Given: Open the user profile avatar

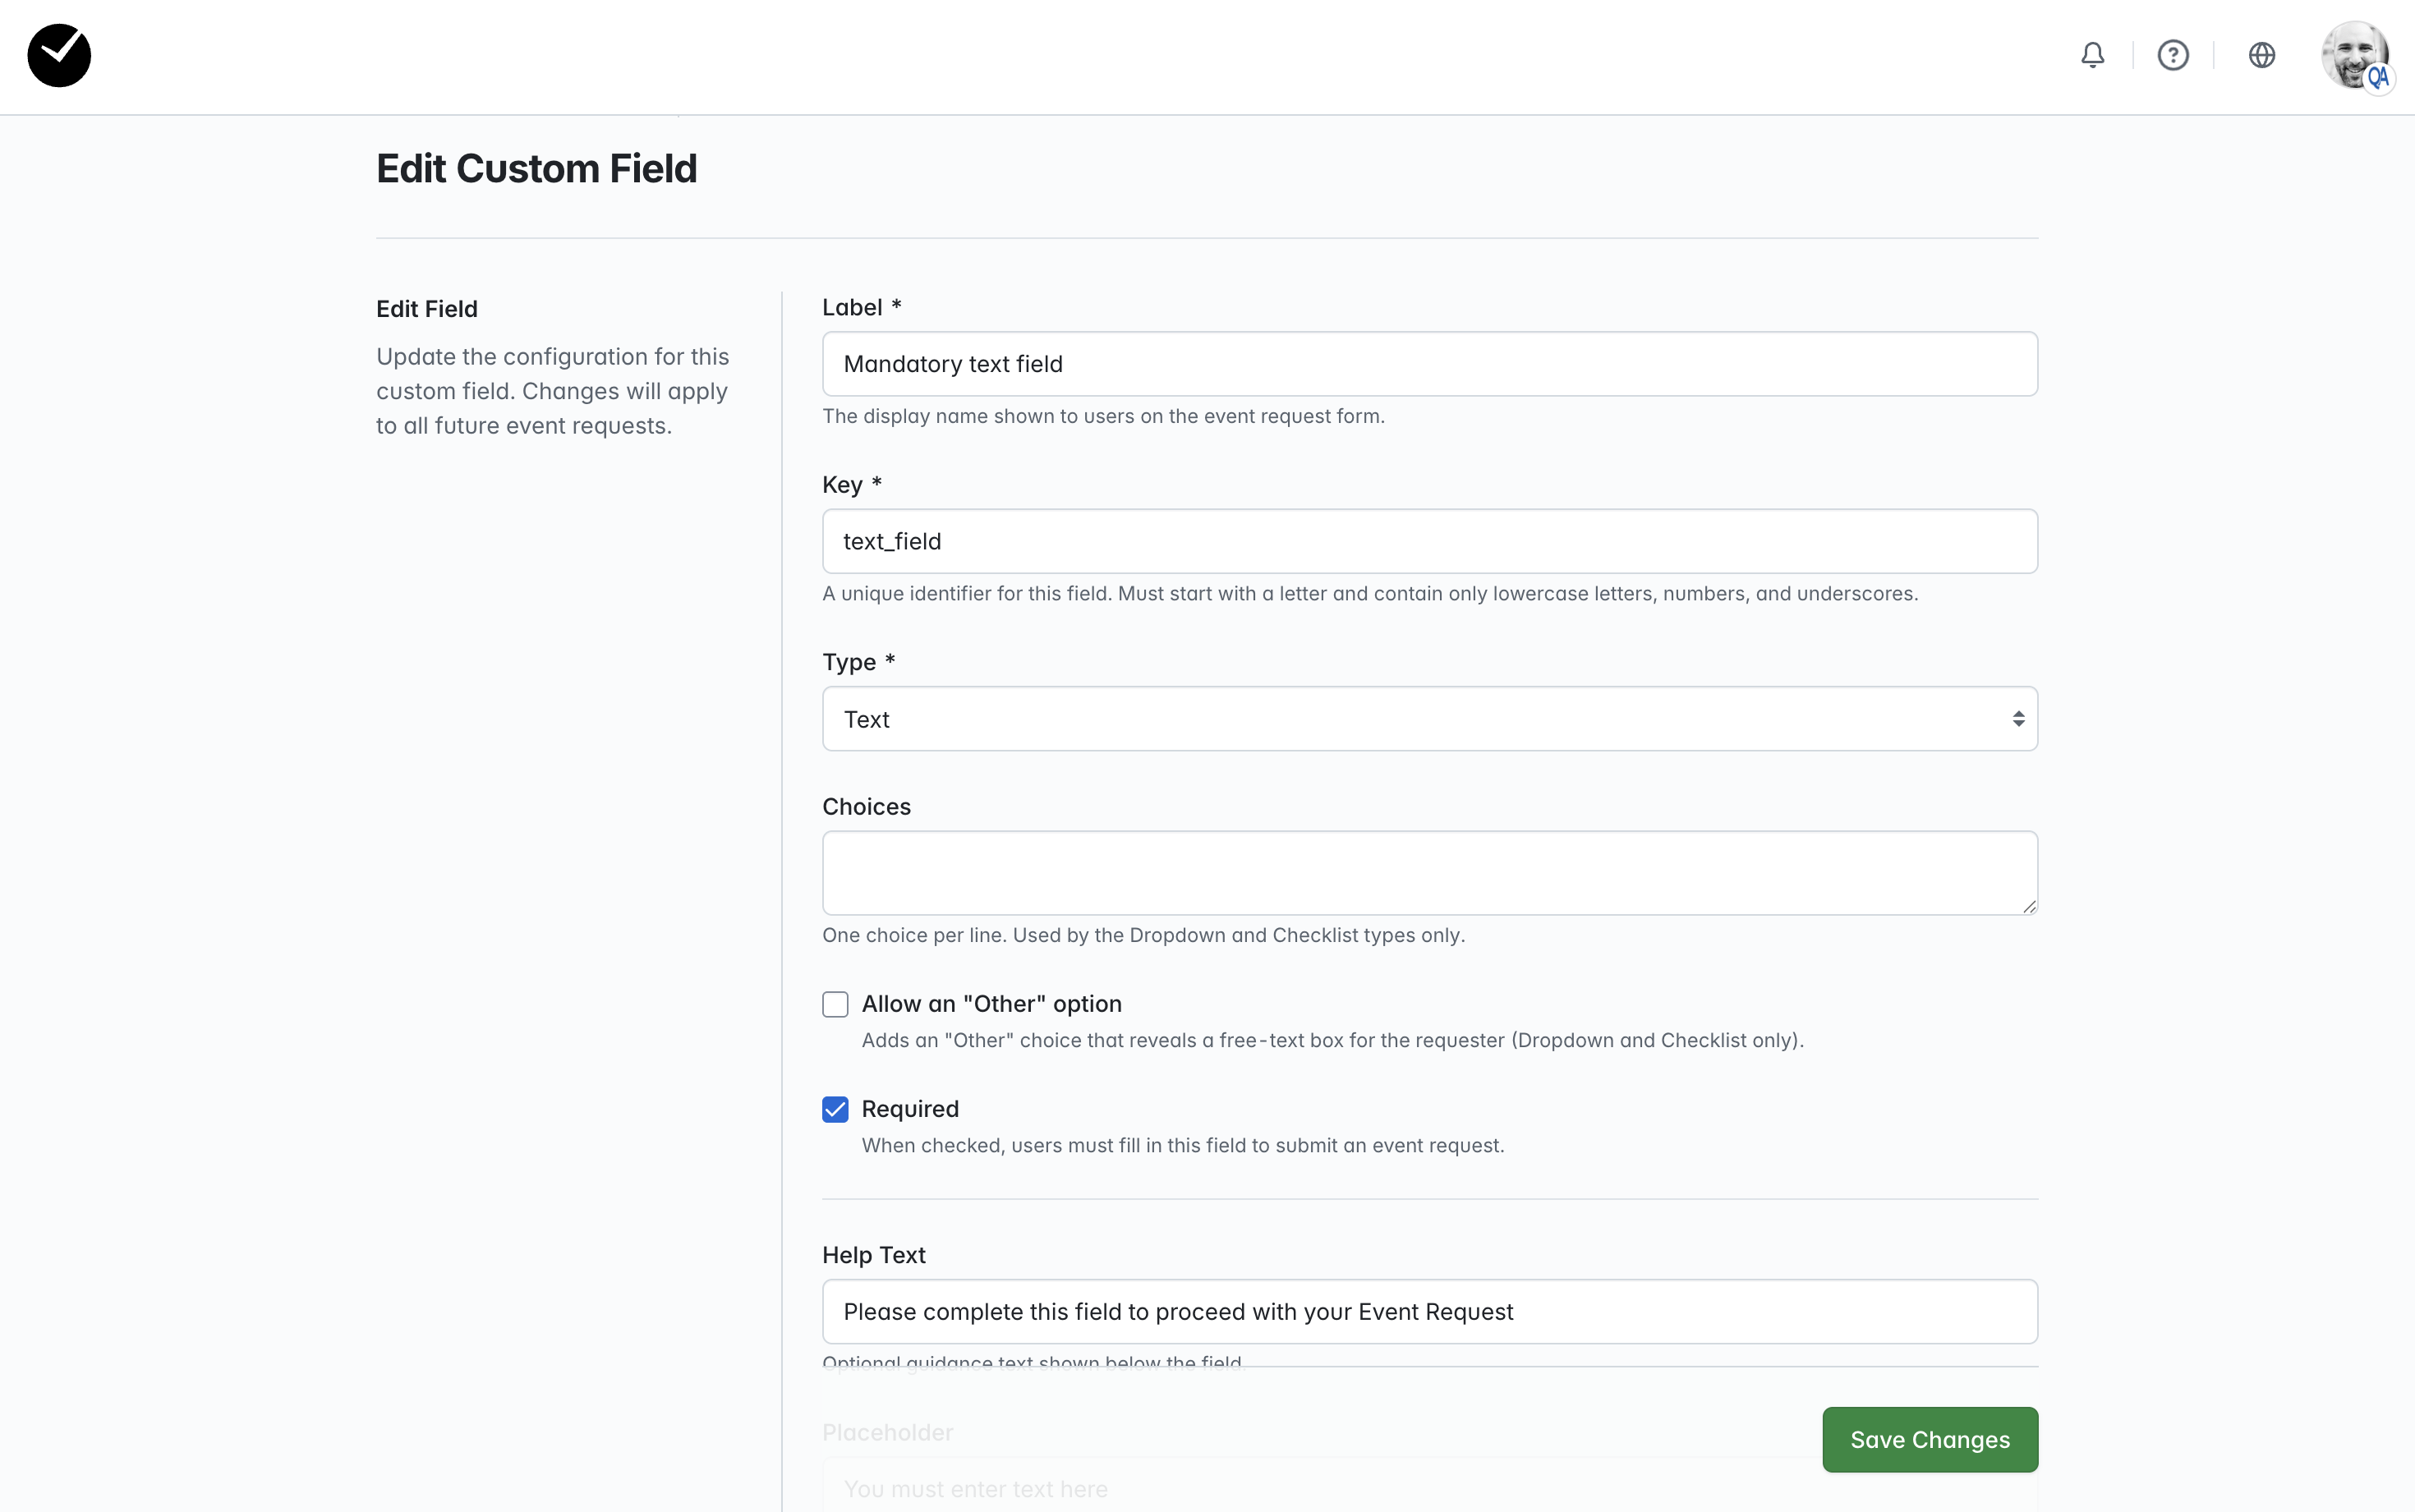Looking at the screenshot, I should (x=2356, y=56).
